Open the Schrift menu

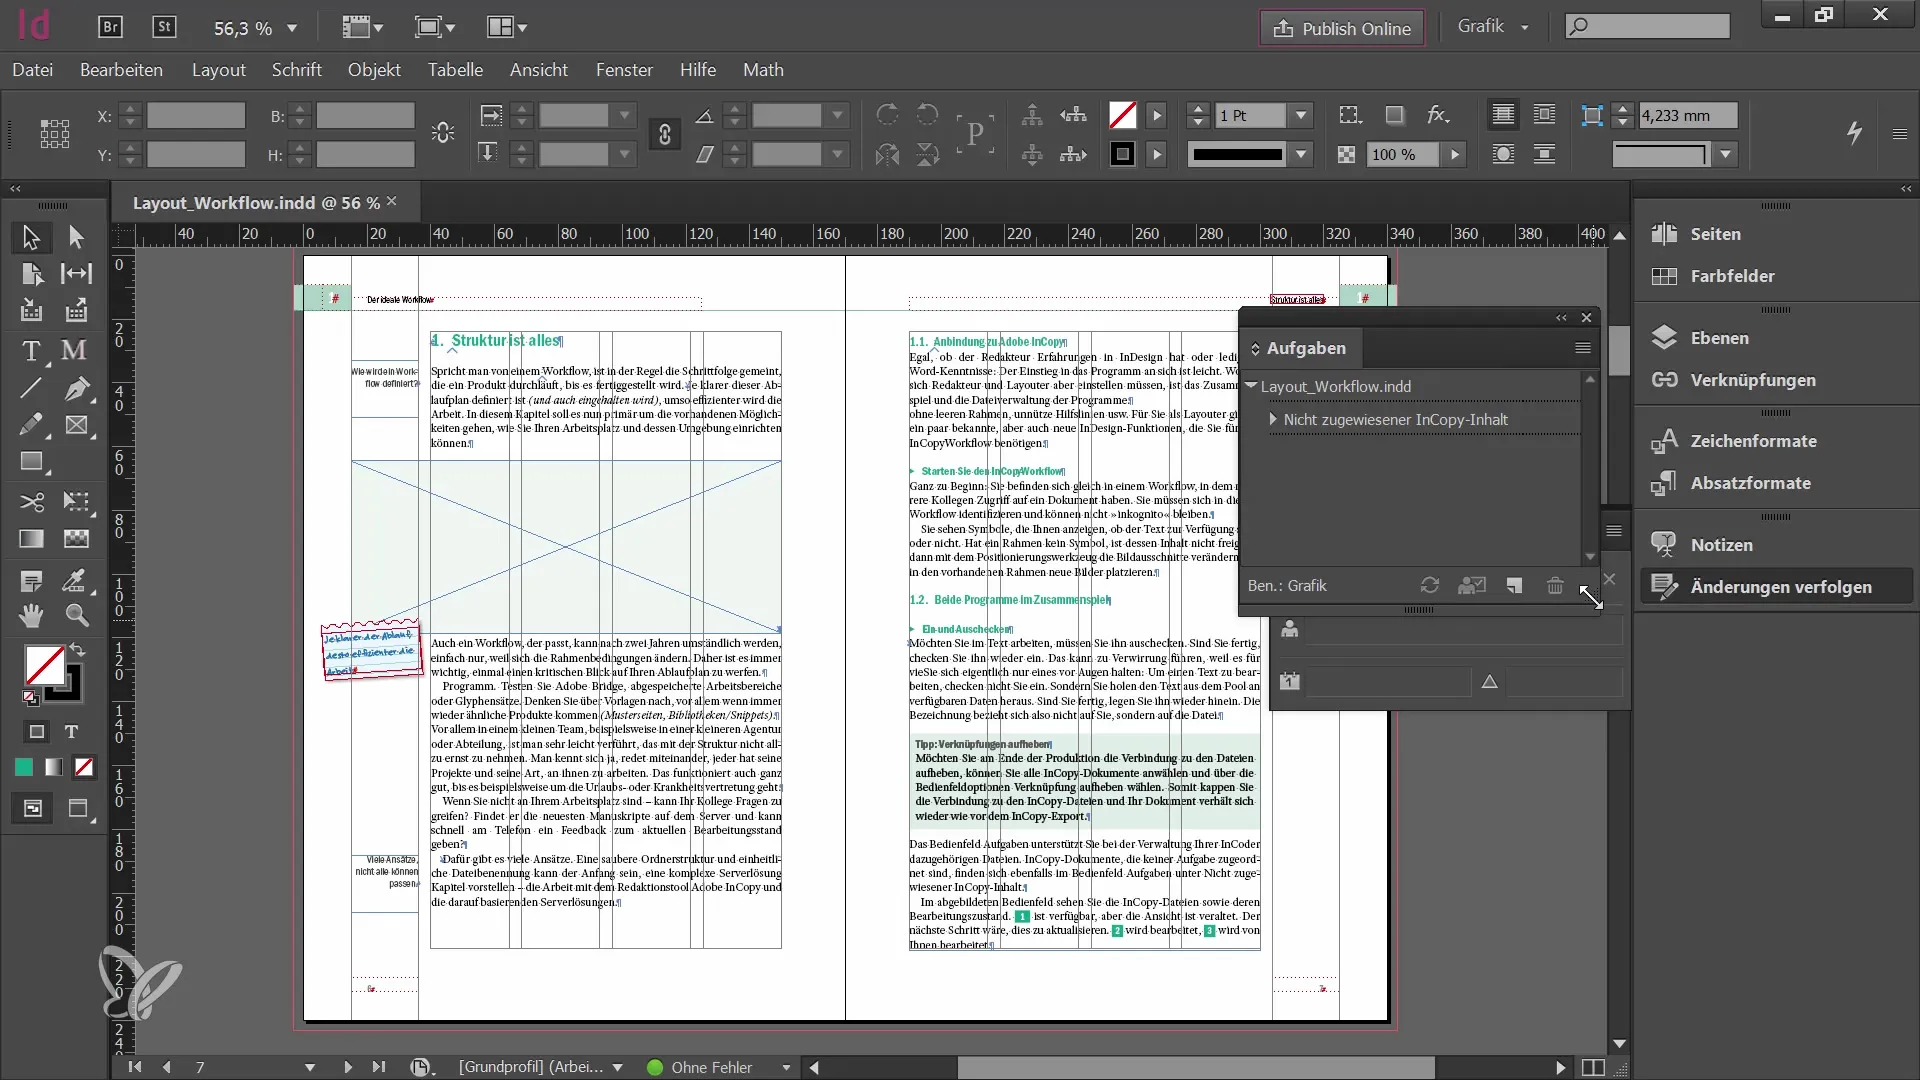click(x=297, y=70)
